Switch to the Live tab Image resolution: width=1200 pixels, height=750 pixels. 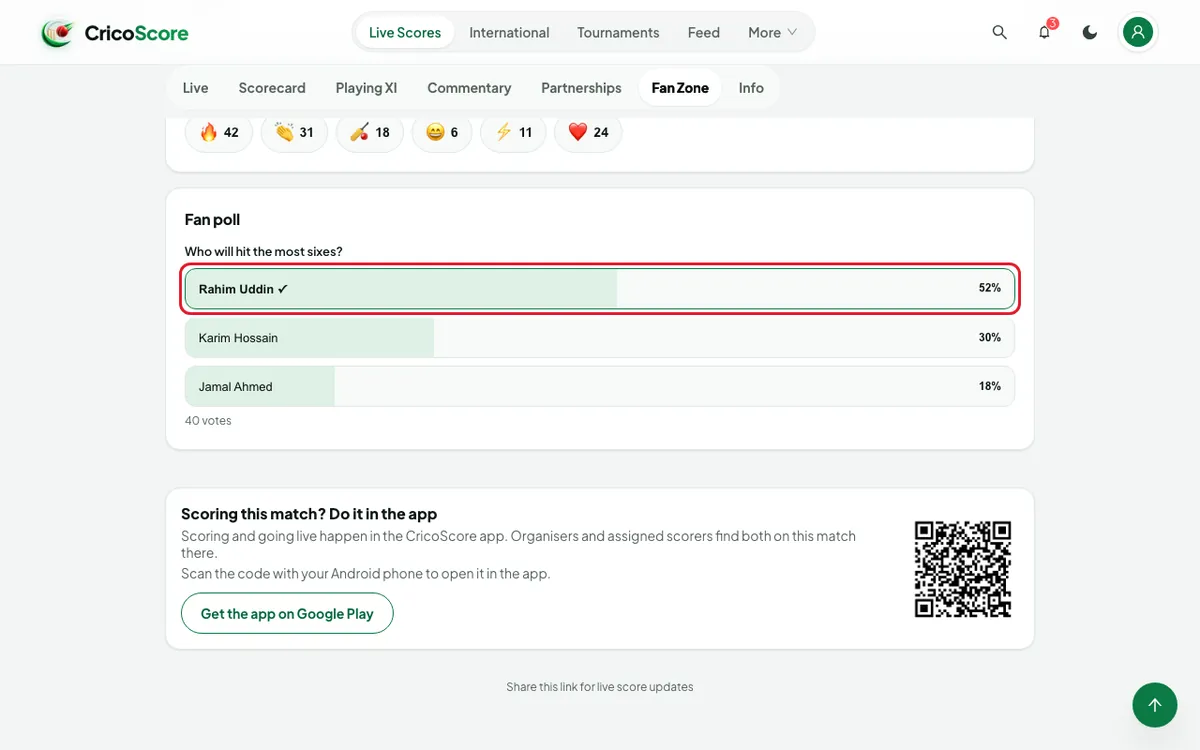point(196,88)
